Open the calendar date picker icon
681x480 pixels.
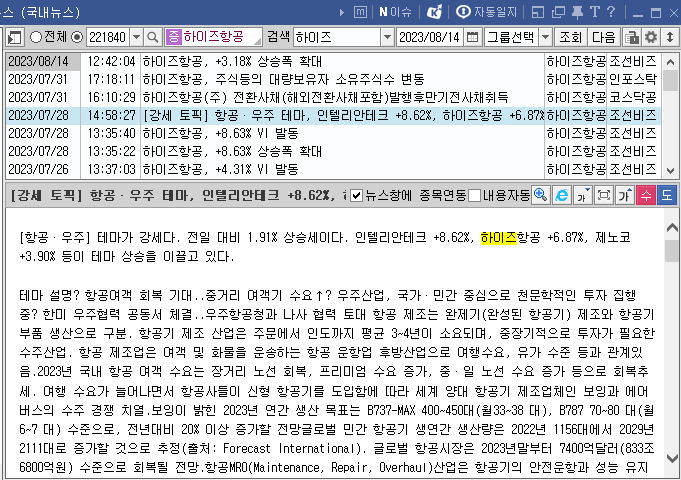[x=472, y=37]
